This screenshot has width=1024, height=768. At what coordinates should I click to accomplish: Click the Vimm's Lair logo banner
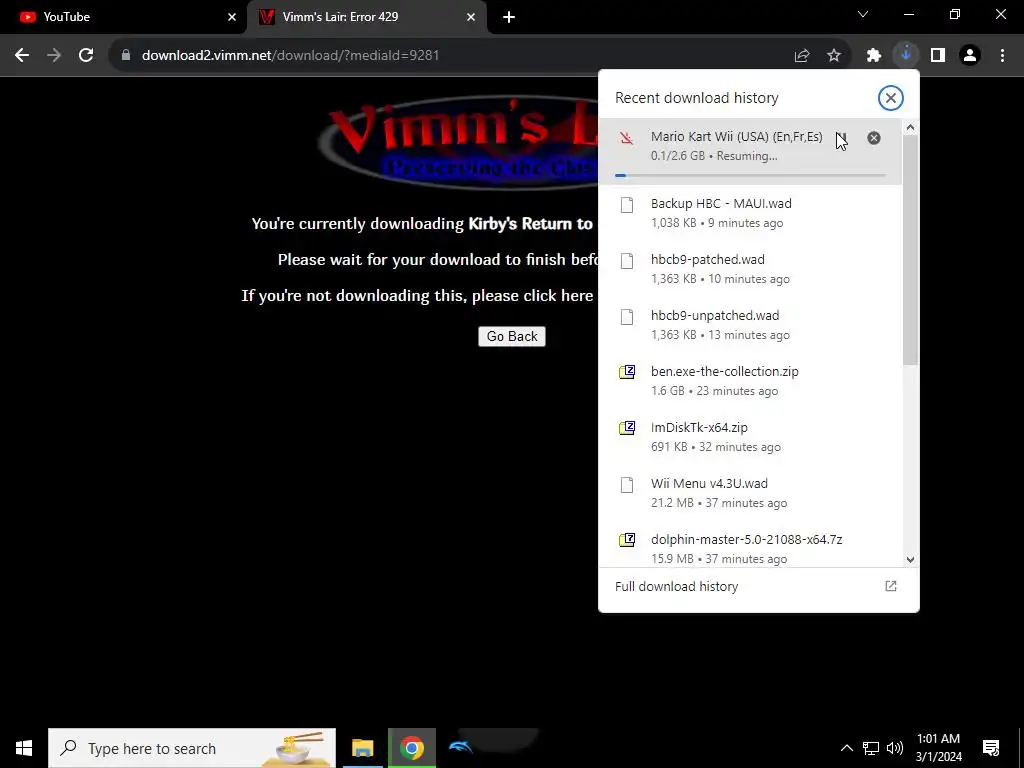457,142
